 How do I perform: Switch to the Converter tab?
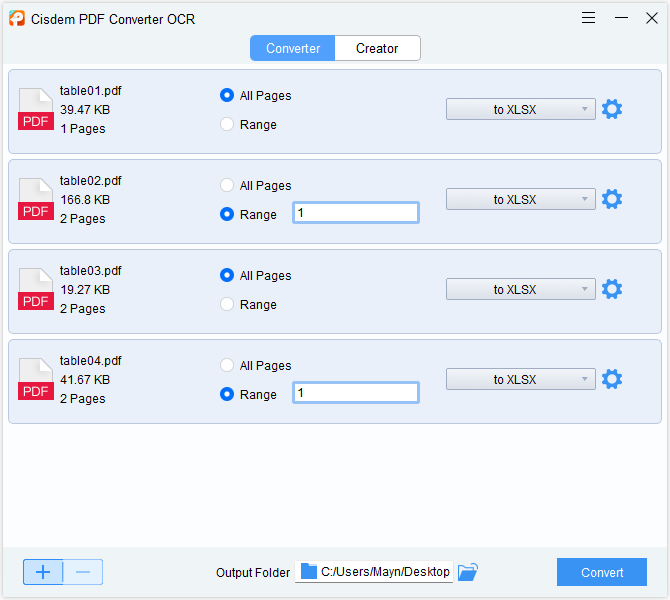293,48
